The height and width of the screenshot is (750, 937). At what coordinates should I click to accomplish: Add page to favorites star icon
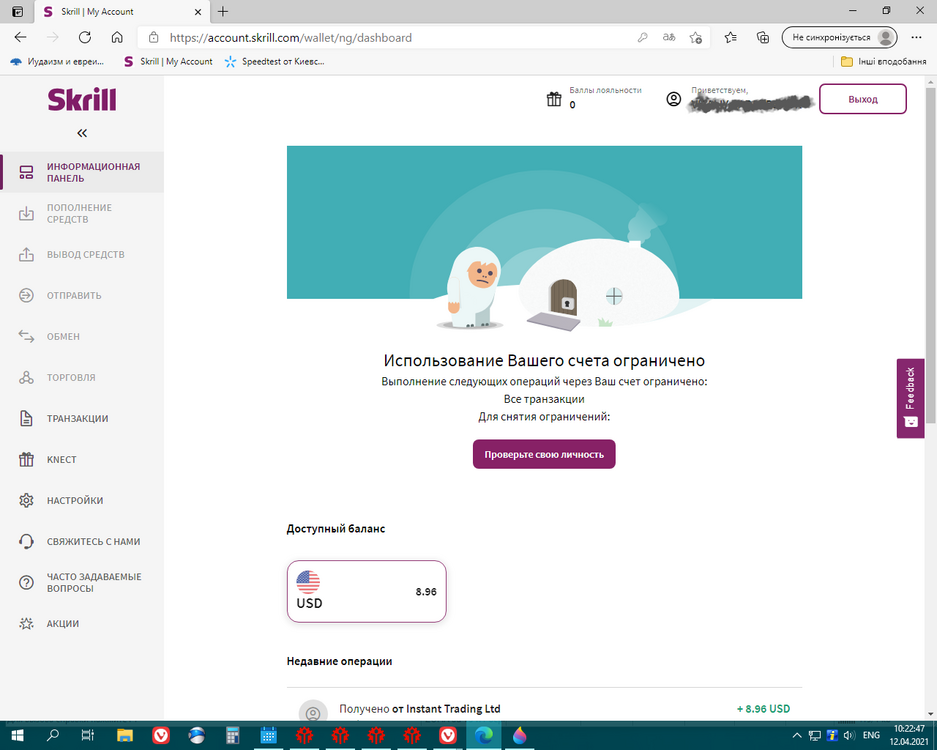tap(695, 38)
